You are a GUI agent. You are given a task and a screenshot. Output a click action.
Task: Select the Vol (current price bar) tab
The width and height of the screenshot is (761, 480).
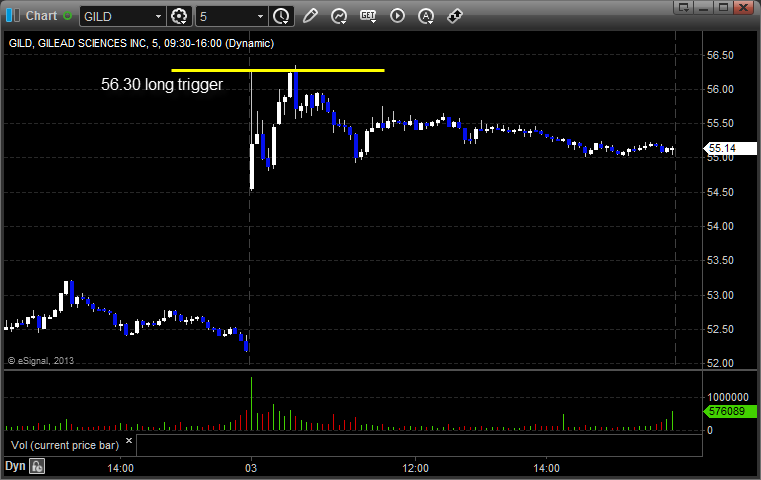(65, 446)
